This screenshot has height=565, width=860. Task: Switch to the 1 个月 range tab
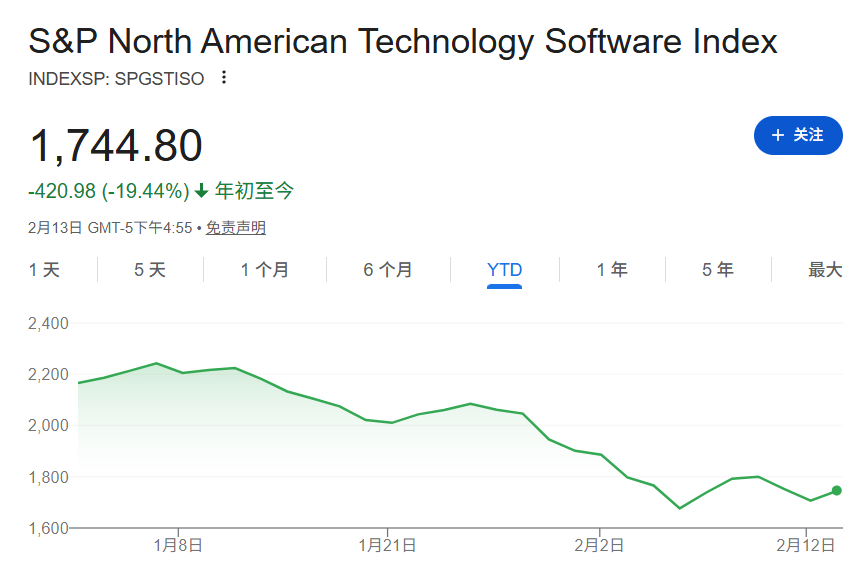pos(265,270)
